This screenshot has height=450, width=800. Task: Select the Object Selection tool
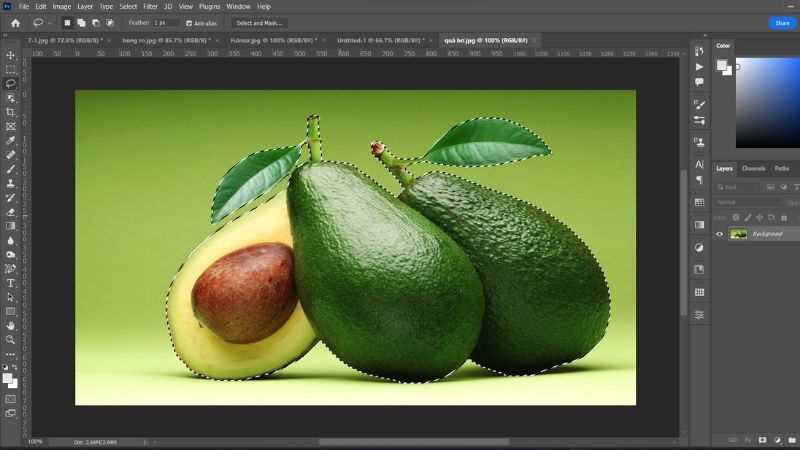(x=10, y=98)
